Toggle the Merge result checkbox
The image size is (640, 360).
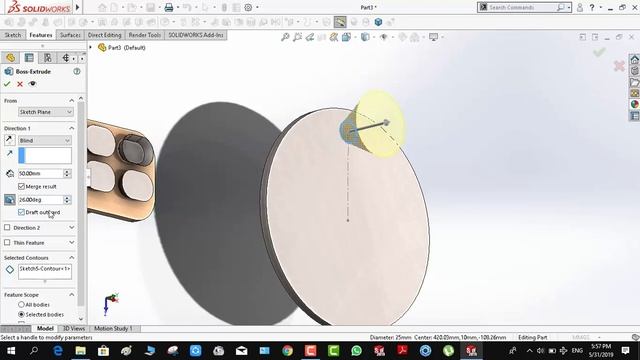[x=22, y=186]
